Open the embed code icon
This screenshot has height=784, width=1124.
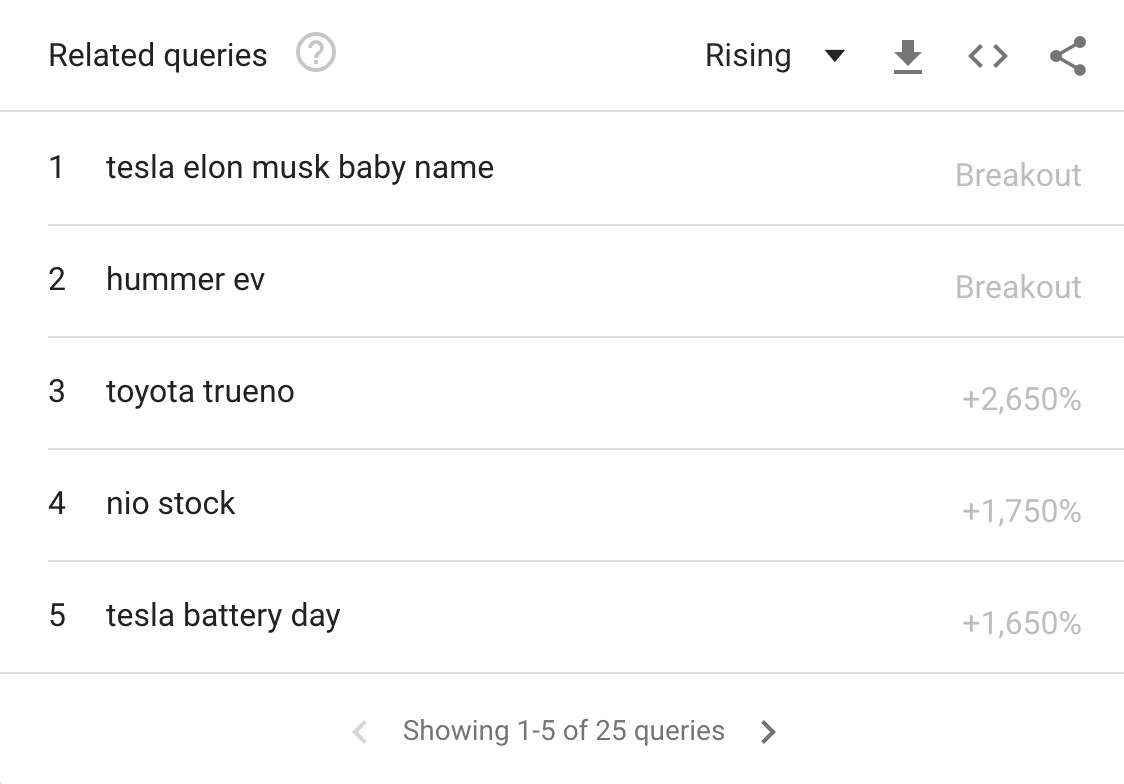pos(988,56)
